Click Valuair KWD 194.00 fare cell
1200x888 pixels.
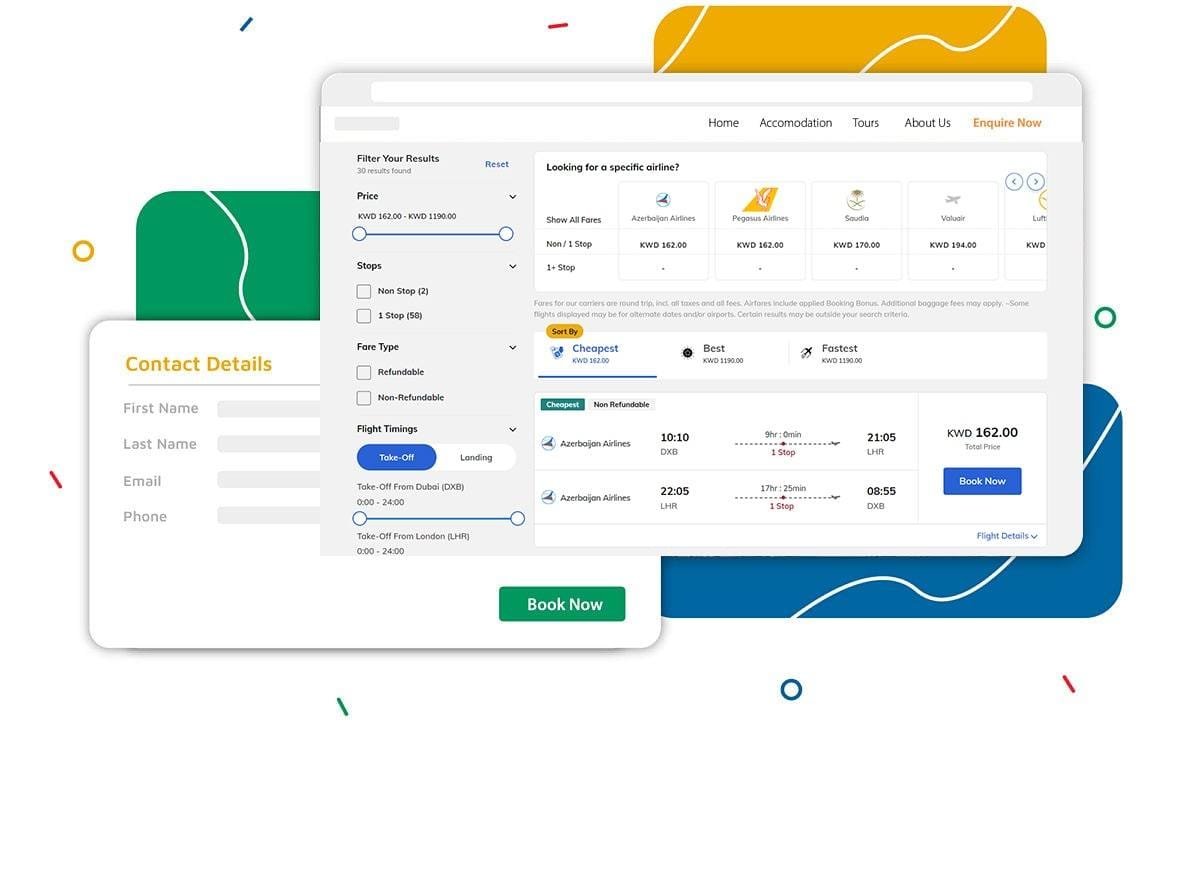coord(952,245)
